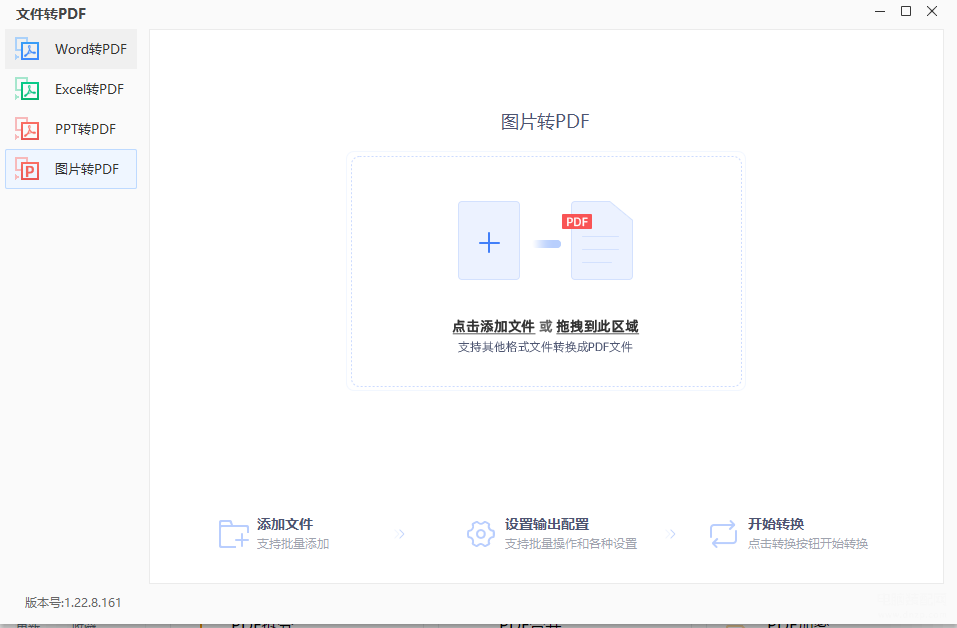The width and height of the screenshot is (957, 628).
Task: Click the 拖拽到此区域 link text
Action: 597,327
